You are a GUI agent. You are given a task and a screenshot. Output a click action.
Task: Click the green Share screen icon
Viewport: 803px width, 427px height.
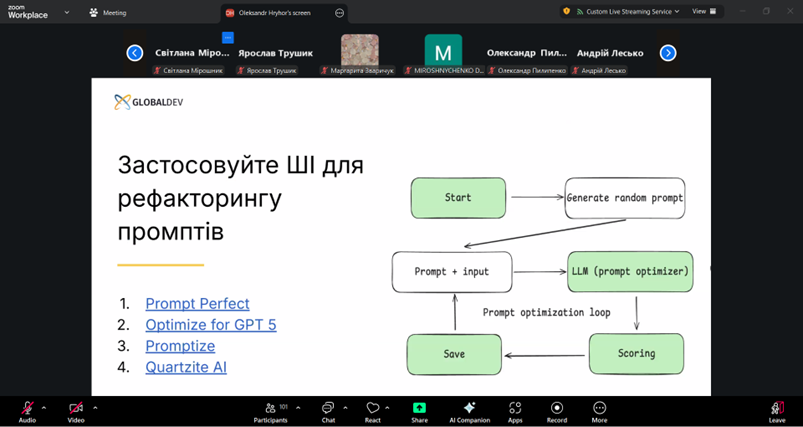point(419,408)
